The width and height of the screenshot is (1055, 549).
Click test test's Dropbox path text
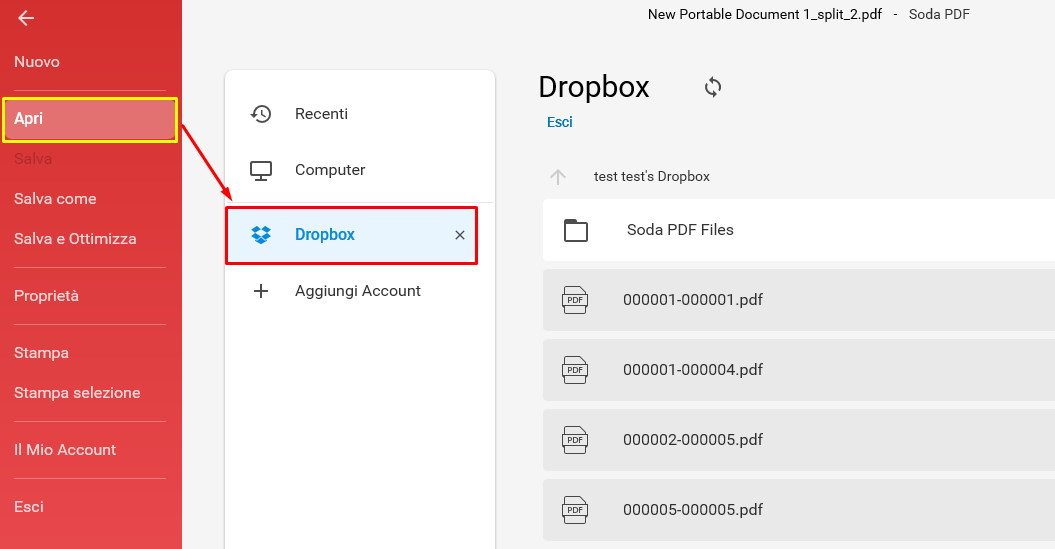pos(652,177)
